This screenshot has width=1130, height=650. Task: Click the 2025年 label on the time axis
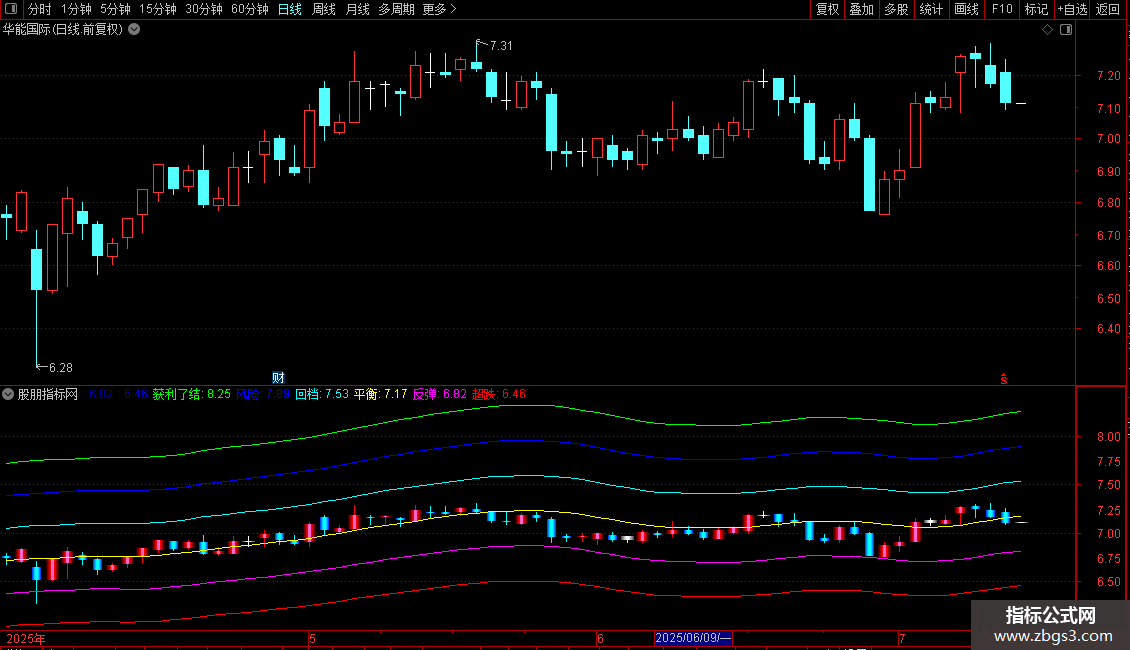(x=26, y=638)
